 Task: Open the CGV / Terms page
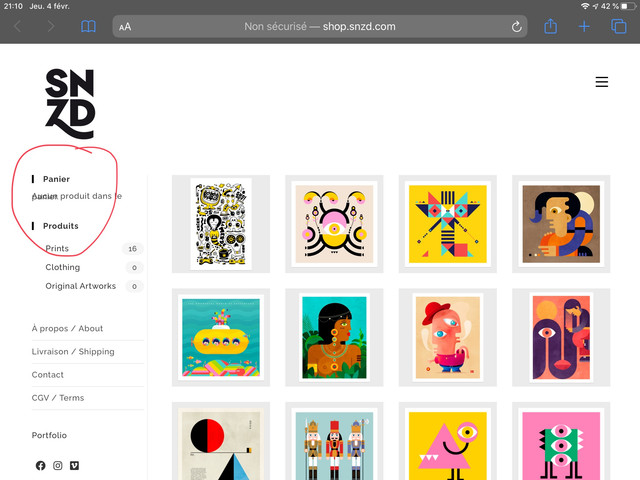pyautogui.click(x=58, y=398)
